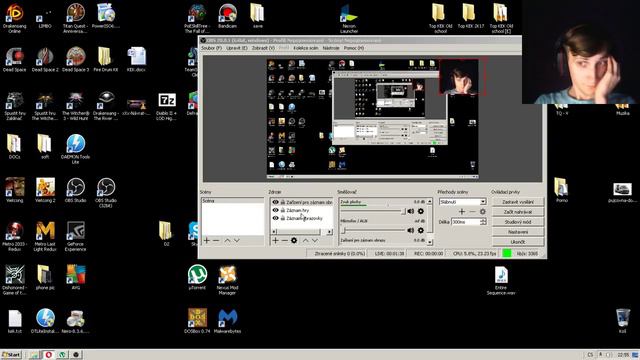Click the webcam overlay in OBS preview
The image size is (640, 360).
(462, 77)
